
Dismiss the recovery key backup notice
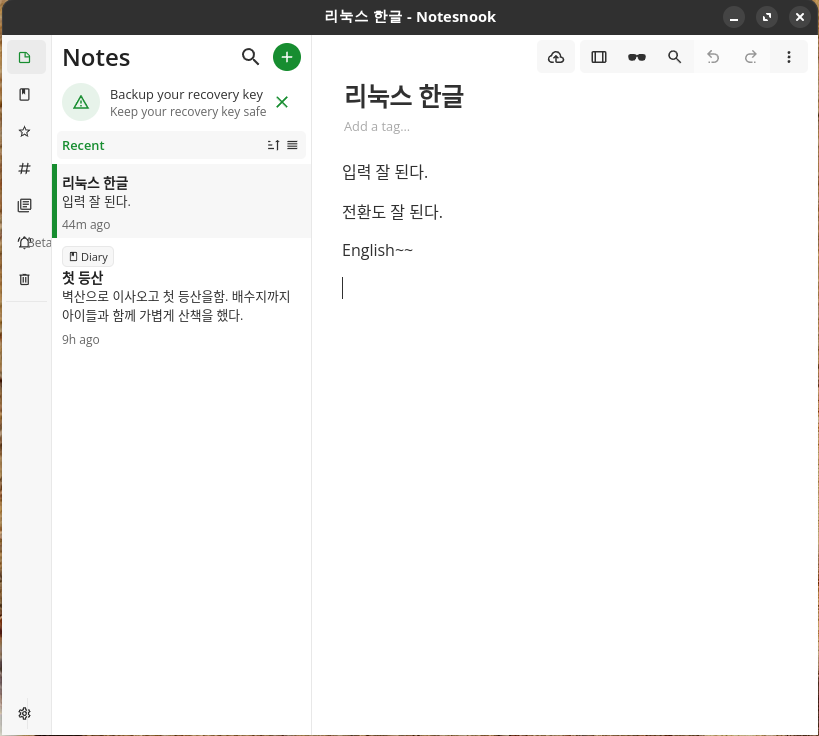click(282, 102)
